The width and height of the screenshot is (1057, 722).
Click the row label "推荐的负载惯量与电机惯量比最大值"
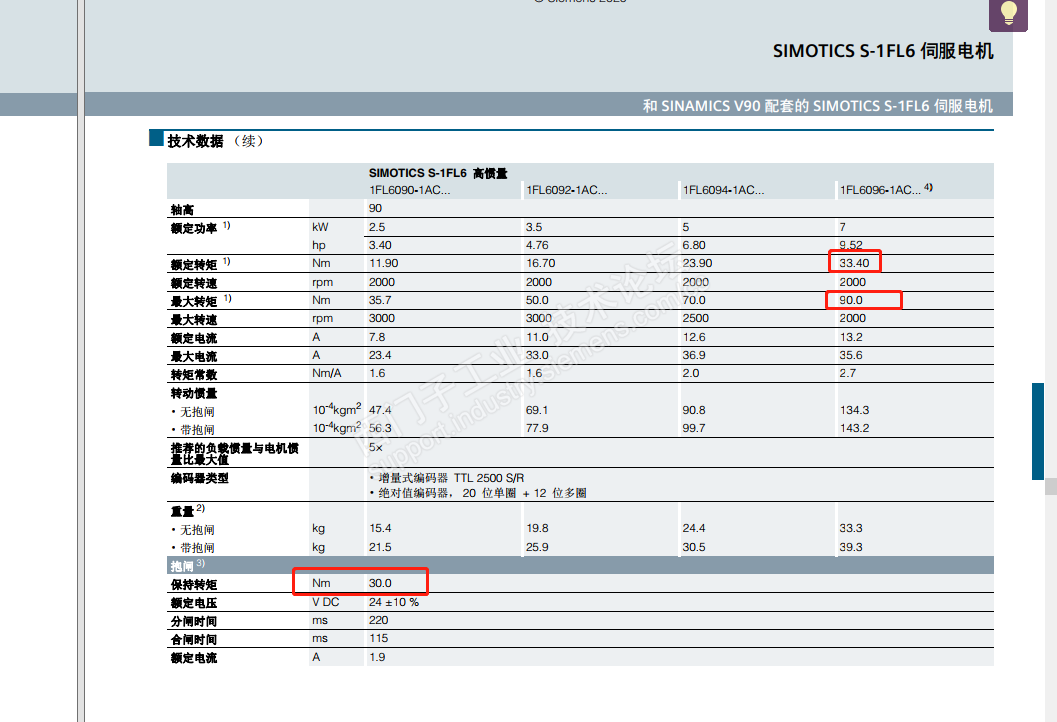coord(235,454)
